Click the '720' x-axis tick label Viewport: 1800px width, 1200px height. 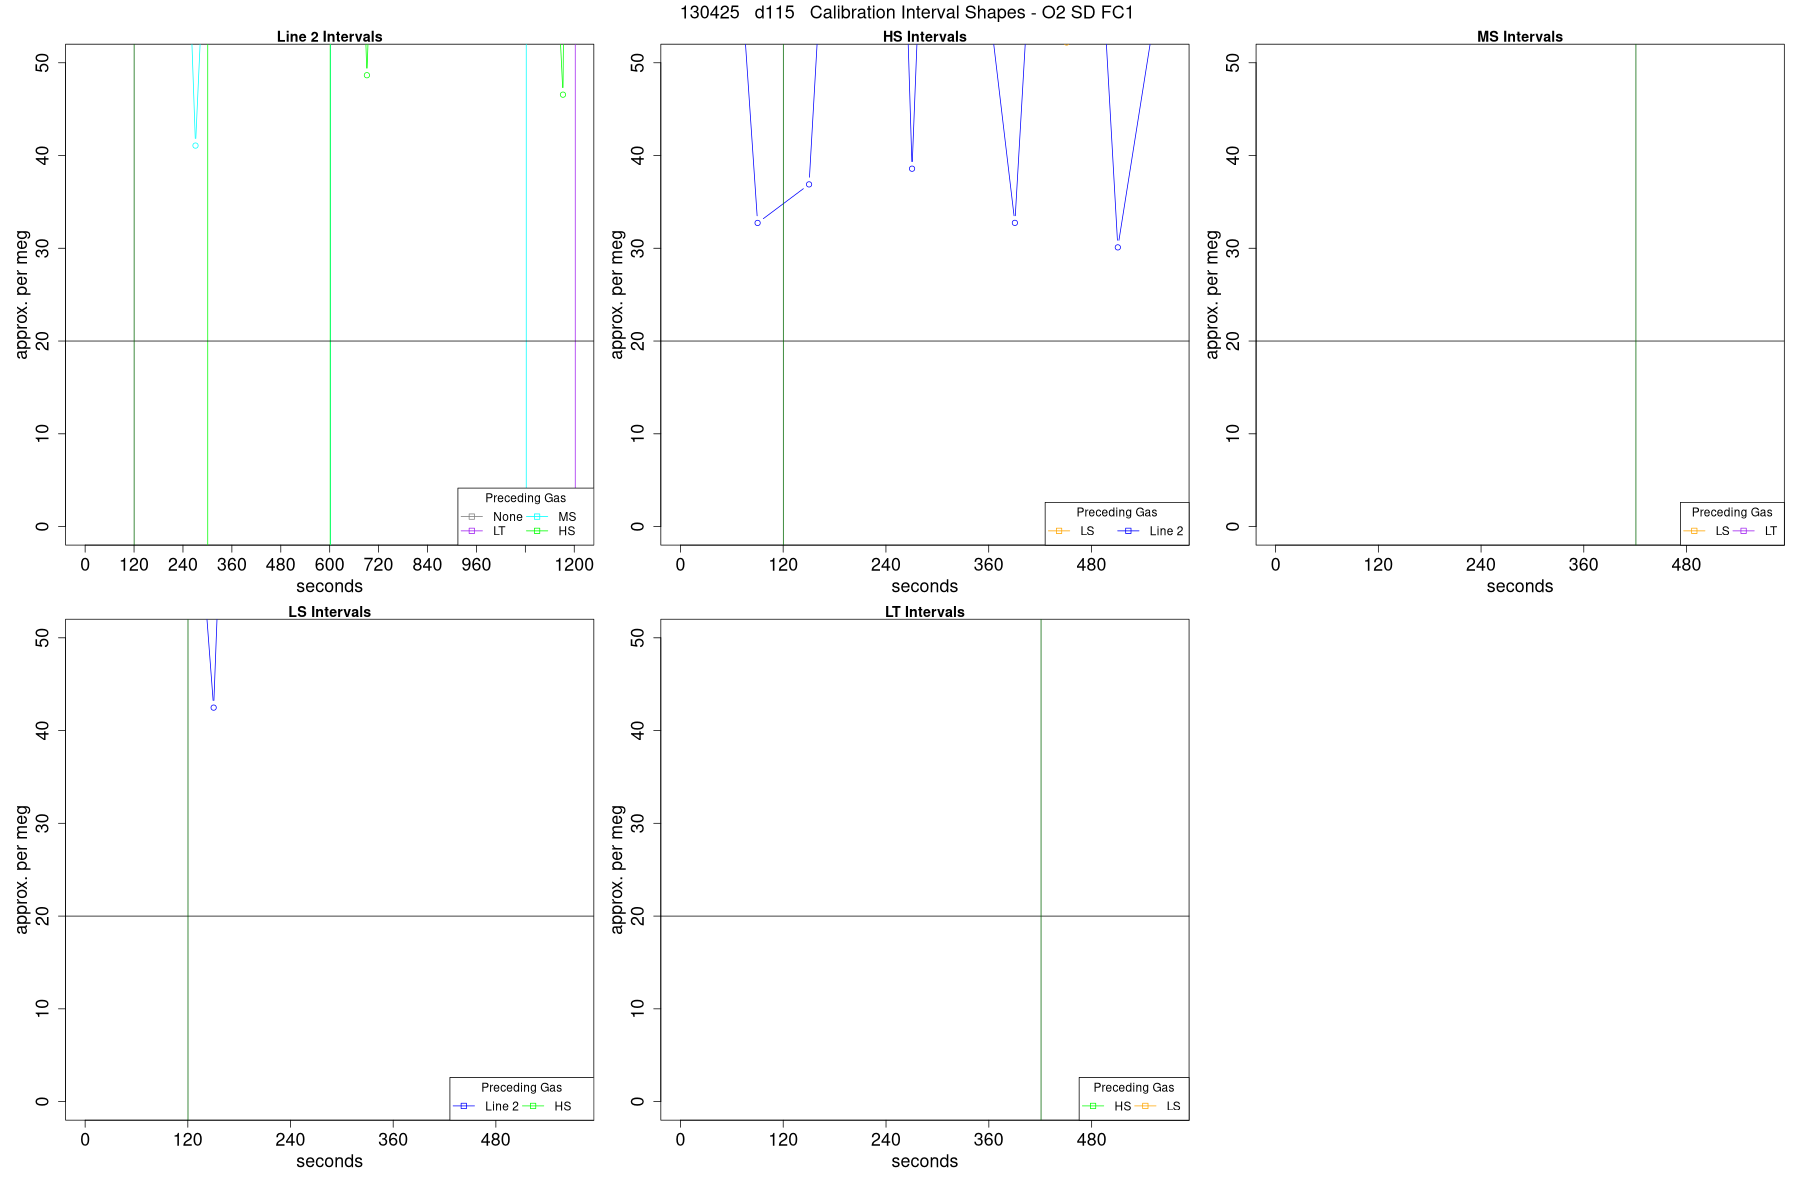(x=378, y=565)
